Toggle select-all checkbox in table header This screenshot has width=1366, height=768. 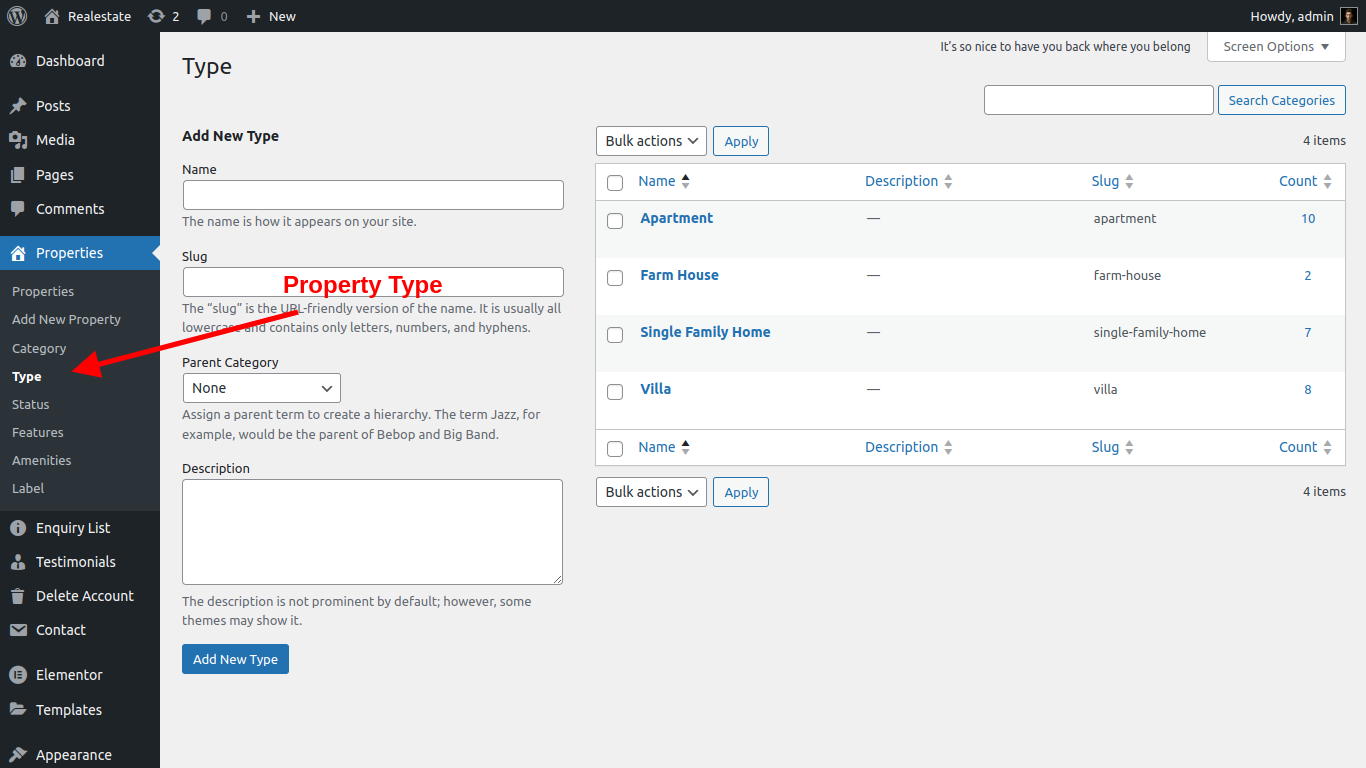pyautogui.click(x=615, y=182)
